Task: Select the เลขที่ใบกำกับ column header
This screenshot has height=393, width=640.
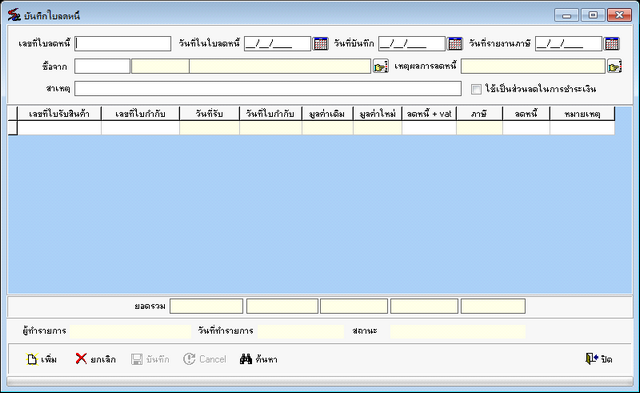Action: (x=140, y=114)
